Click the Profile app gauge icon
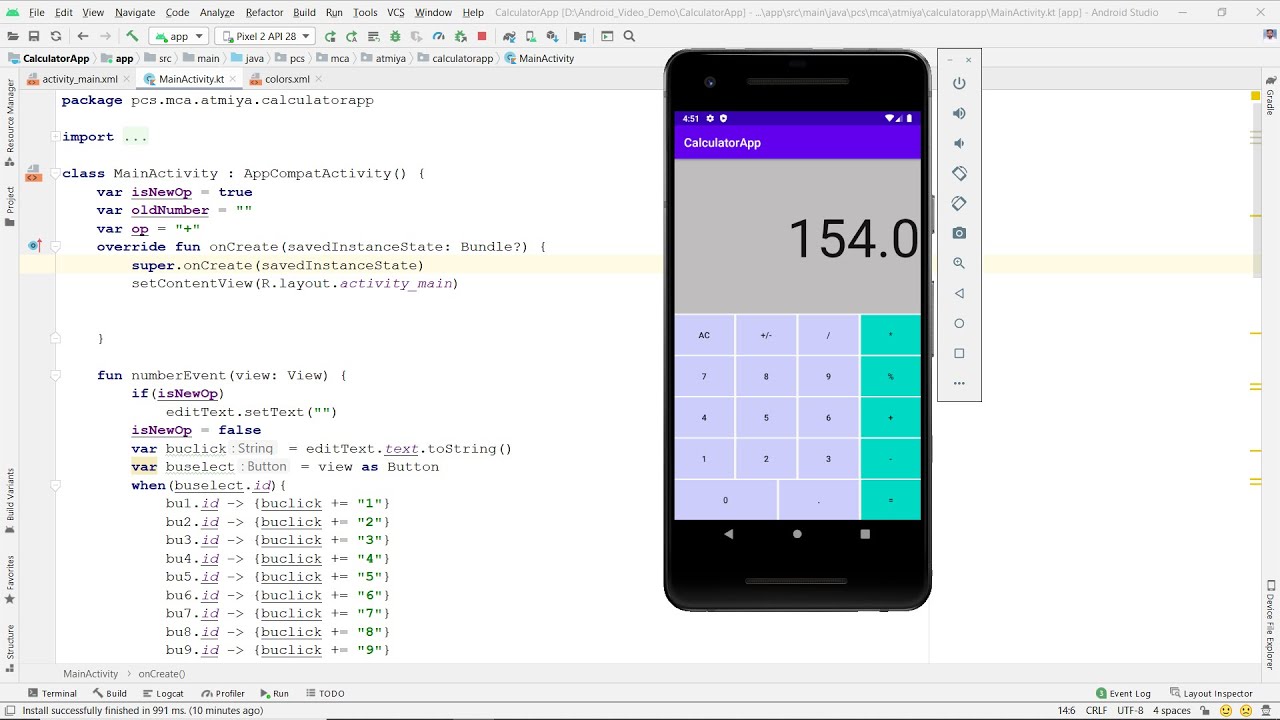This screenshot has height=720, width=1280. point(438,36)
